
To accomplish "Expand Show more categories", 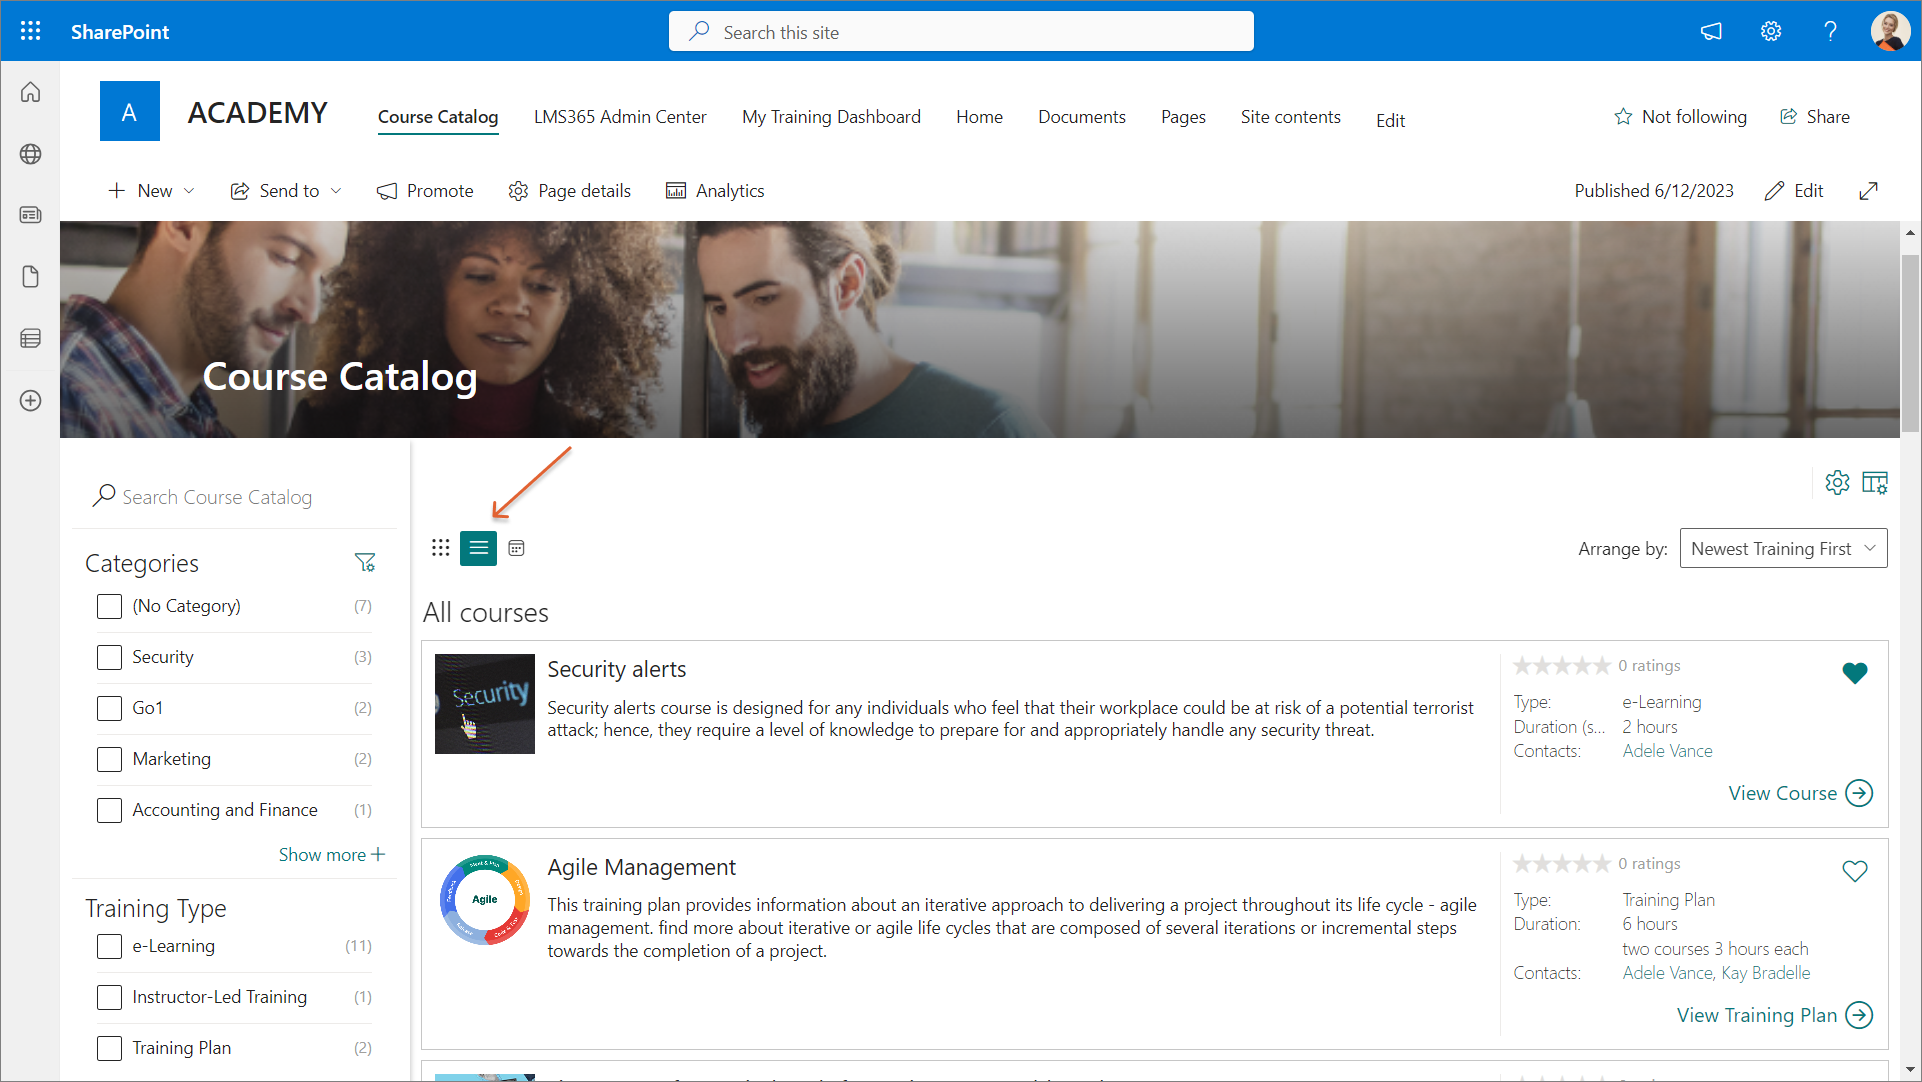I will 331,855.
